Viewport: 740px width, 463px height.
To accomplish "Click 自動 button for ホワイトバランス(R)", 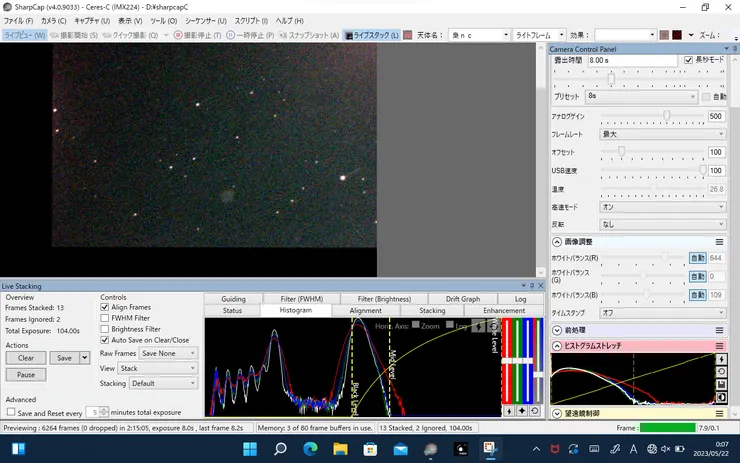I will click(x=698, y=258).
